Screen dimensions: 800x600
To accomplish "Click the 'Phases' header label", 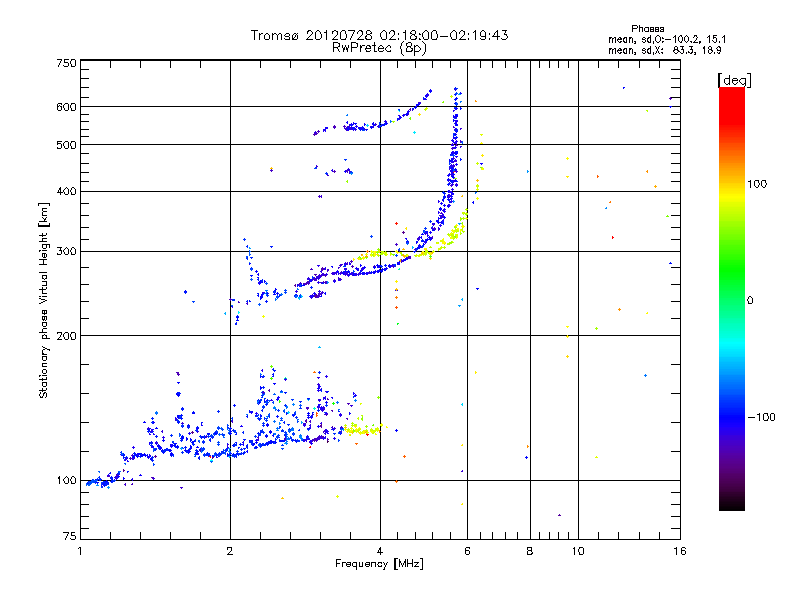I will (647, 29).
